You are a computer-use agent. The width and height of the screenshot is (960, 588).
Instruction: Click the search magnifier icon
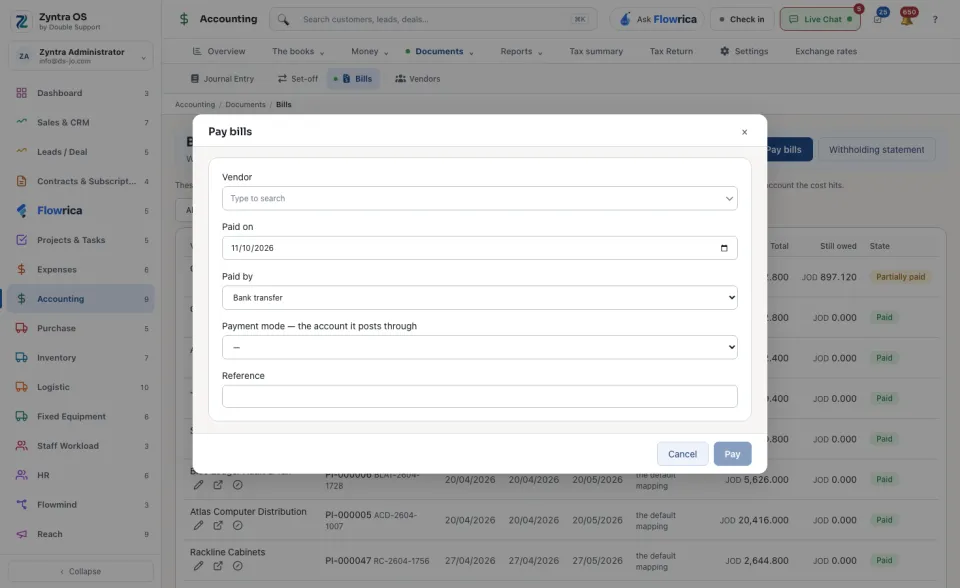(283, 20)
